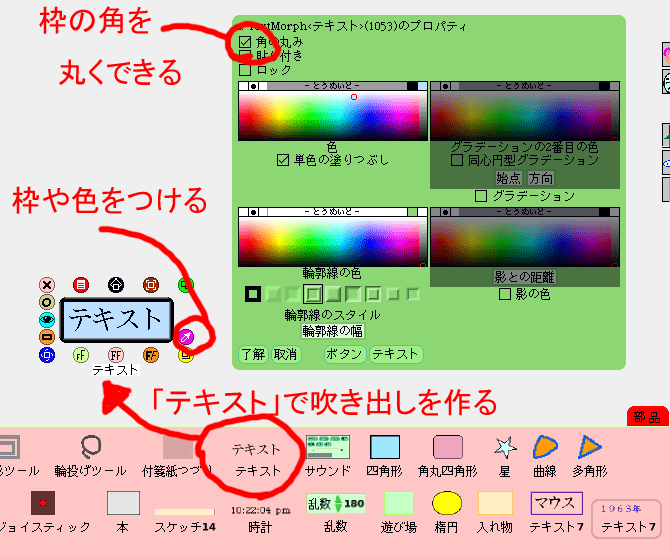Viewport: 670px width, 557px height.
Task: Click the magenta eyedropper property handle
Action: point(185,337)
